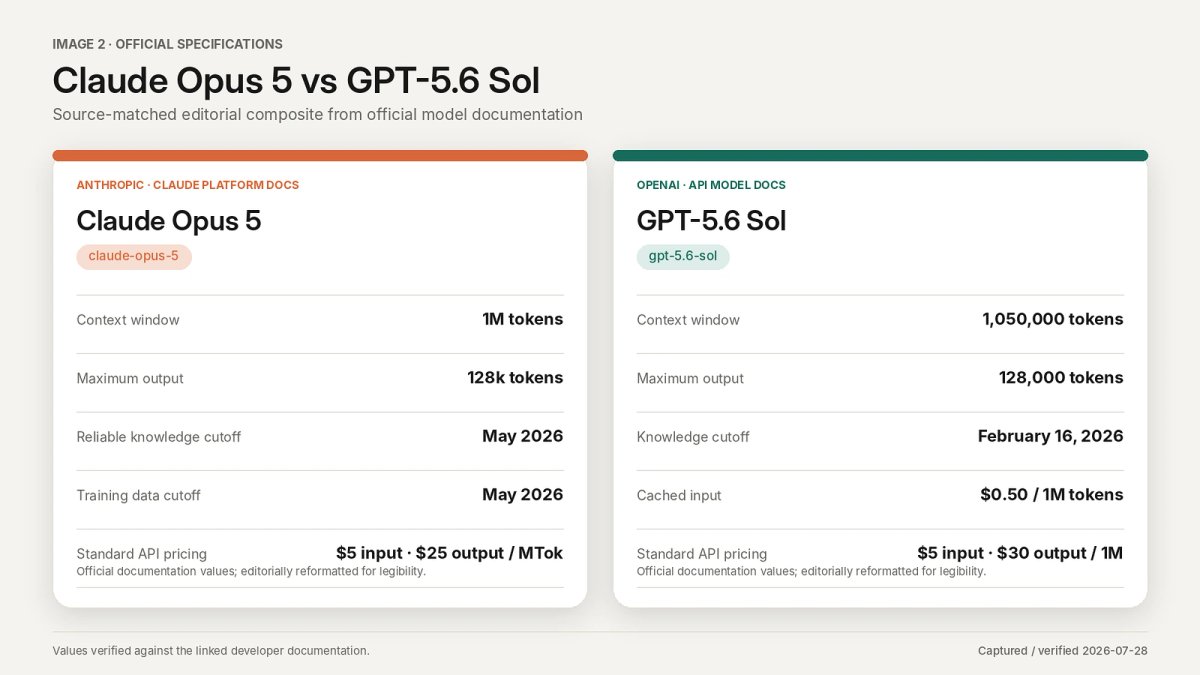Click the '1,050,000 tokens' value
1200x675 pixels.
point(1053,319)
